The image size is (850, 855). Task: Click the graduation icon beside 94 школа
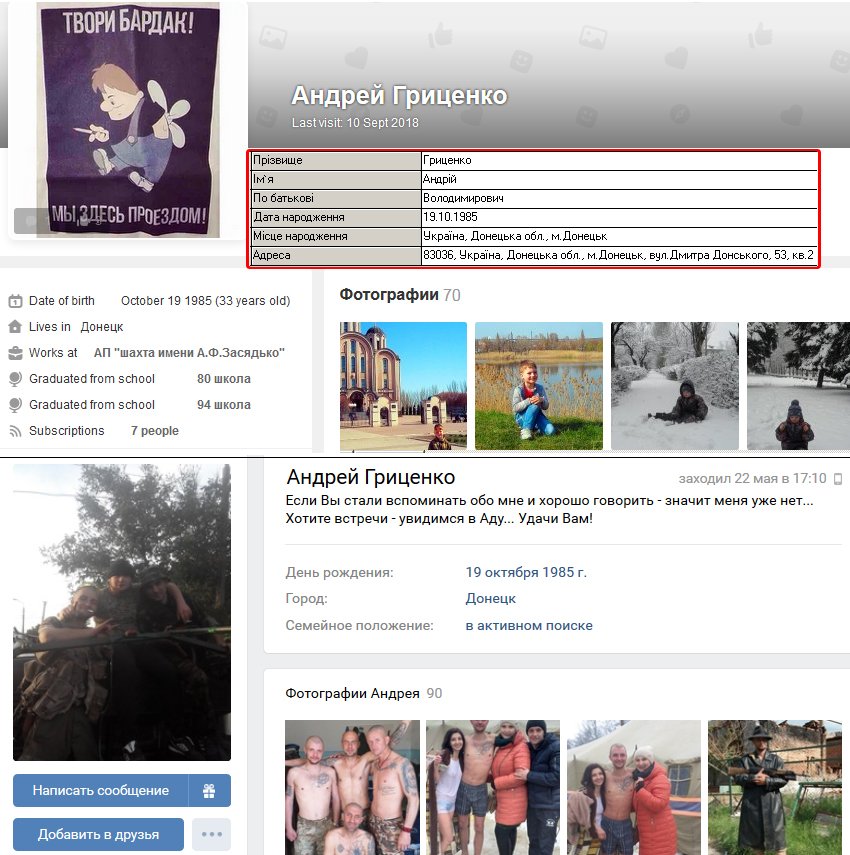pyautogui.click(x=15, y=405)
